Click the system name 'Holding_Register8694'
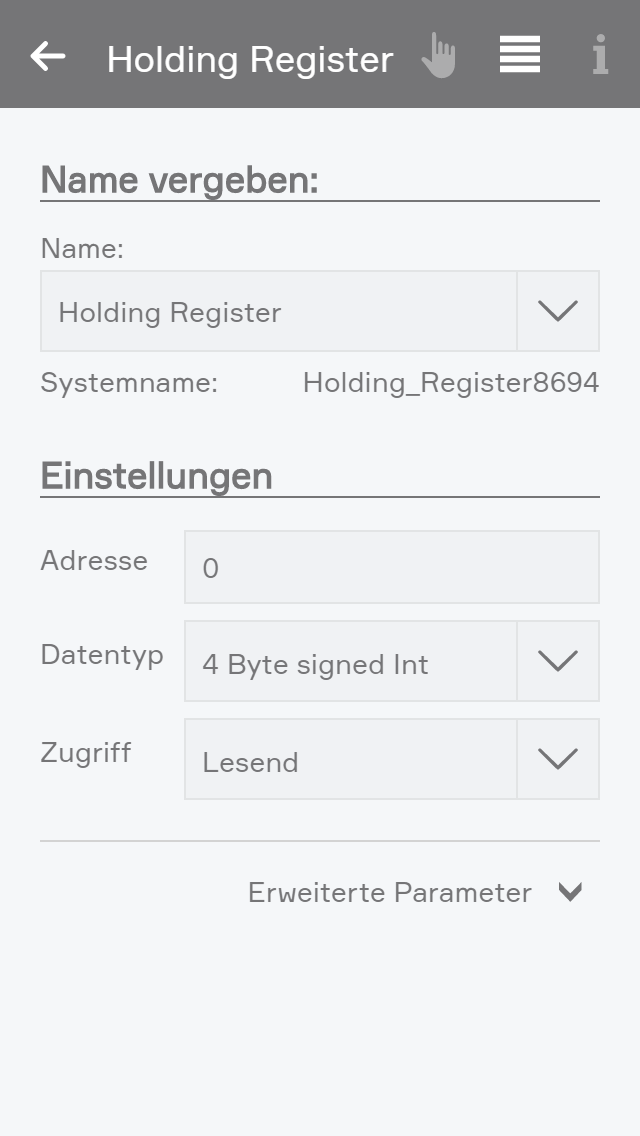This screenshot has width=640, height=1136. tap(450, 383)
